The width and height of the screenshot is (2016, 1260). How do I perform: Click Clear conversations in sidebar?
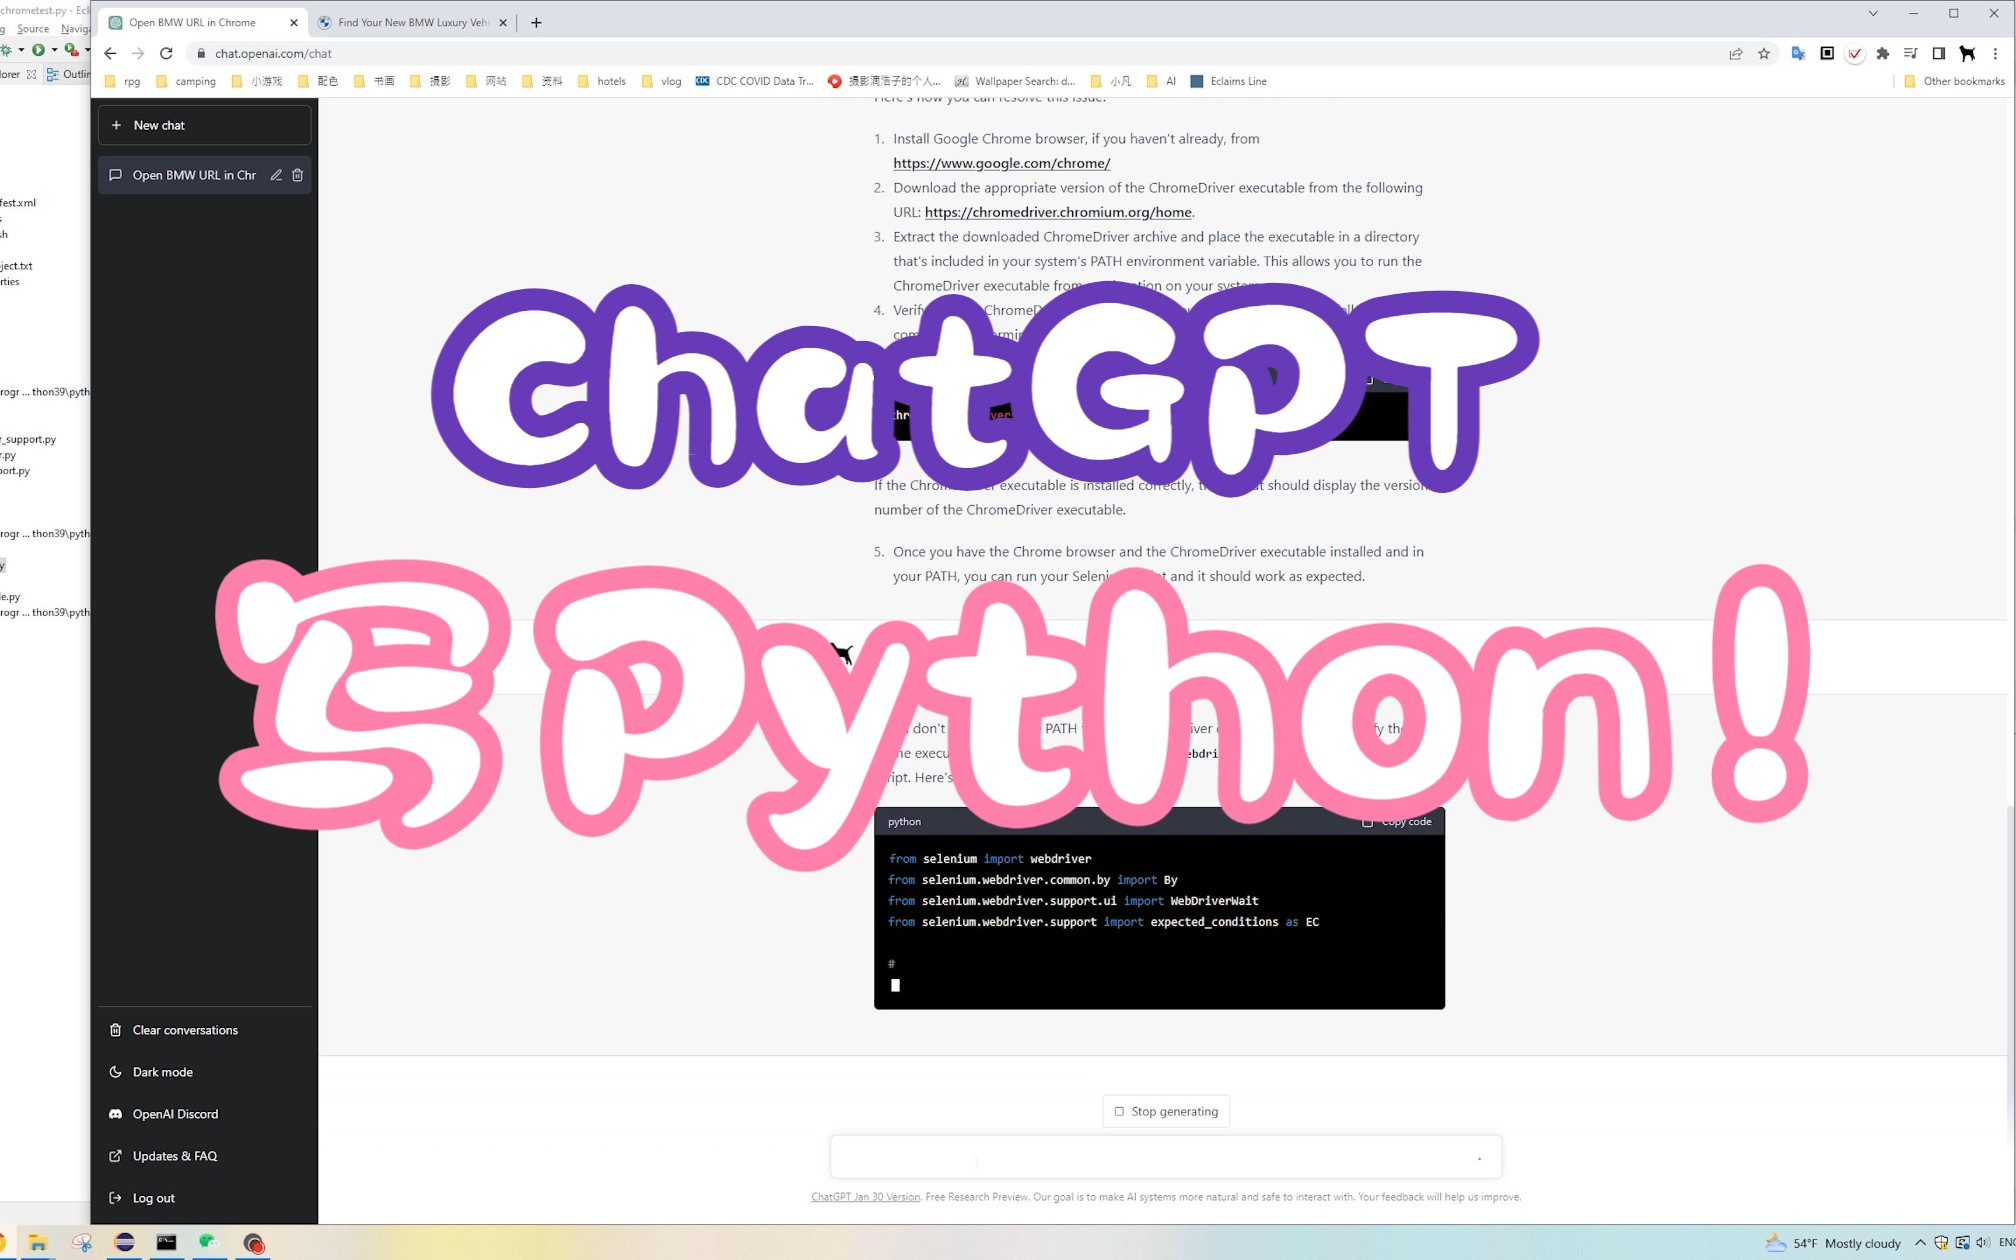click(185, 1030)
